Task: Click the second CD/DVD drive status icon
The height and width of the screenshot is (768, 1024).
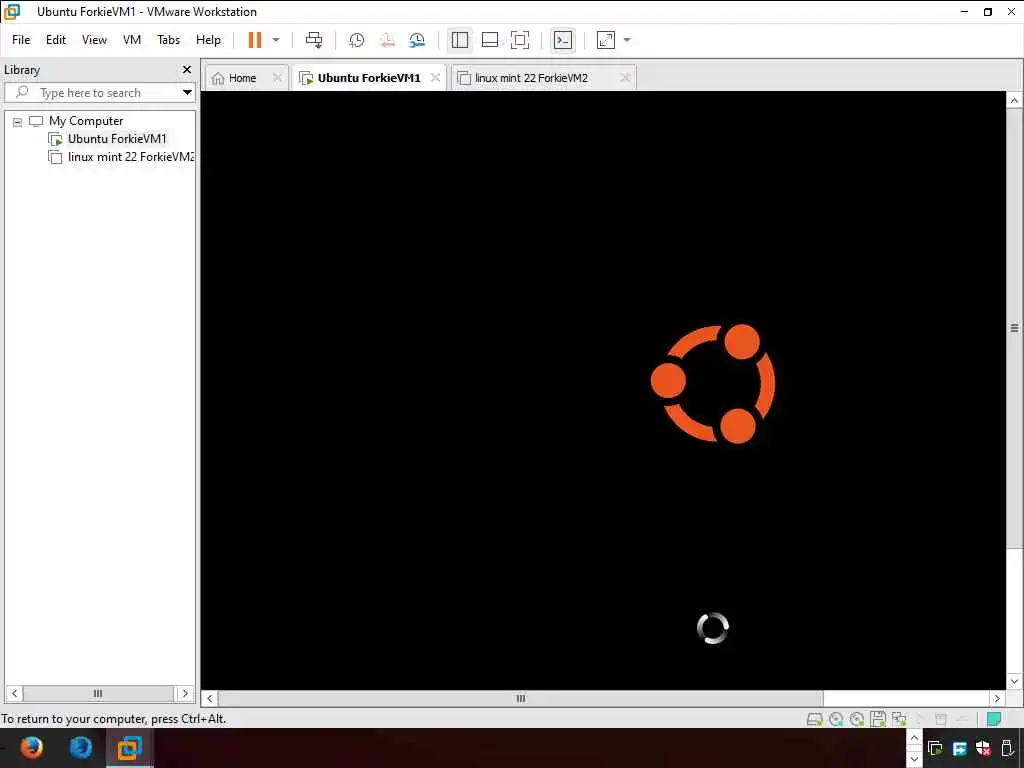Action: (856, 719)
